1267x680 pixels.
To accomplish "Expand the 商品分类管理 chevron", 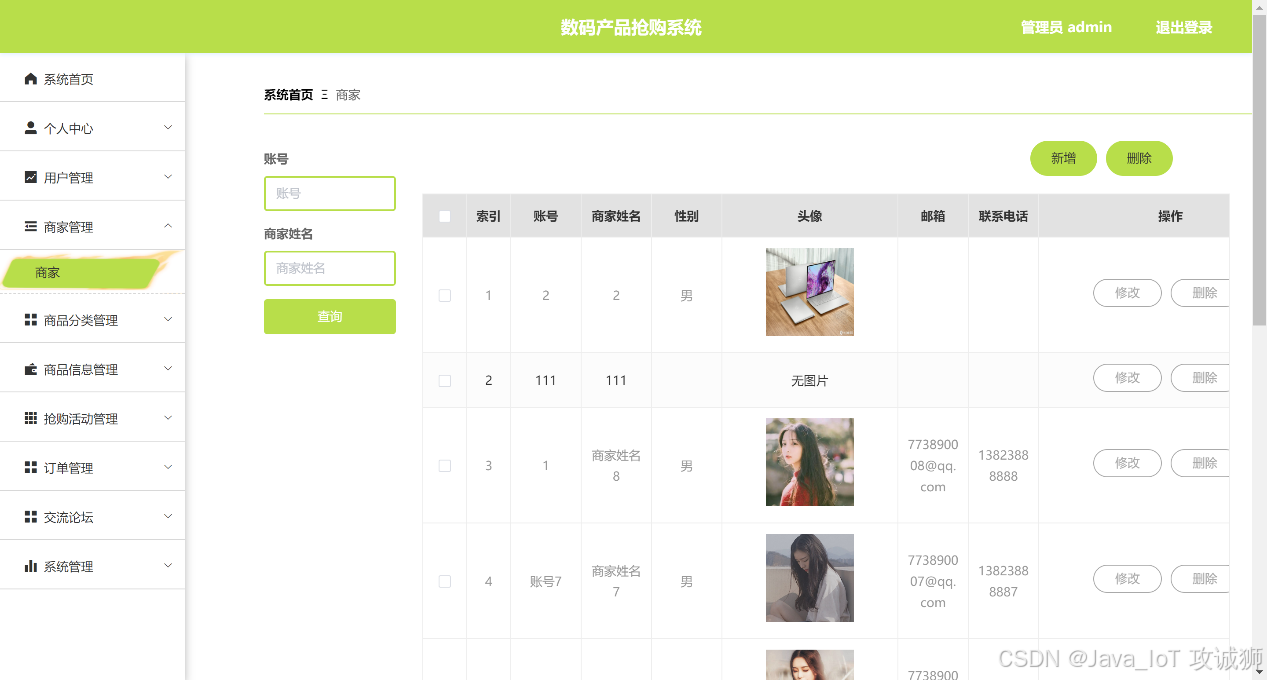I will (x=168, y=320).
